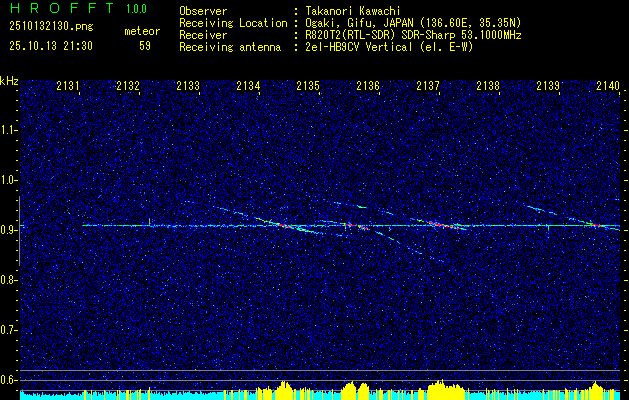The width and height of the screenshot is (629, 400).
Task: Click the 2el-HB9CV Vertical antenna text
Action: point(390,47)
